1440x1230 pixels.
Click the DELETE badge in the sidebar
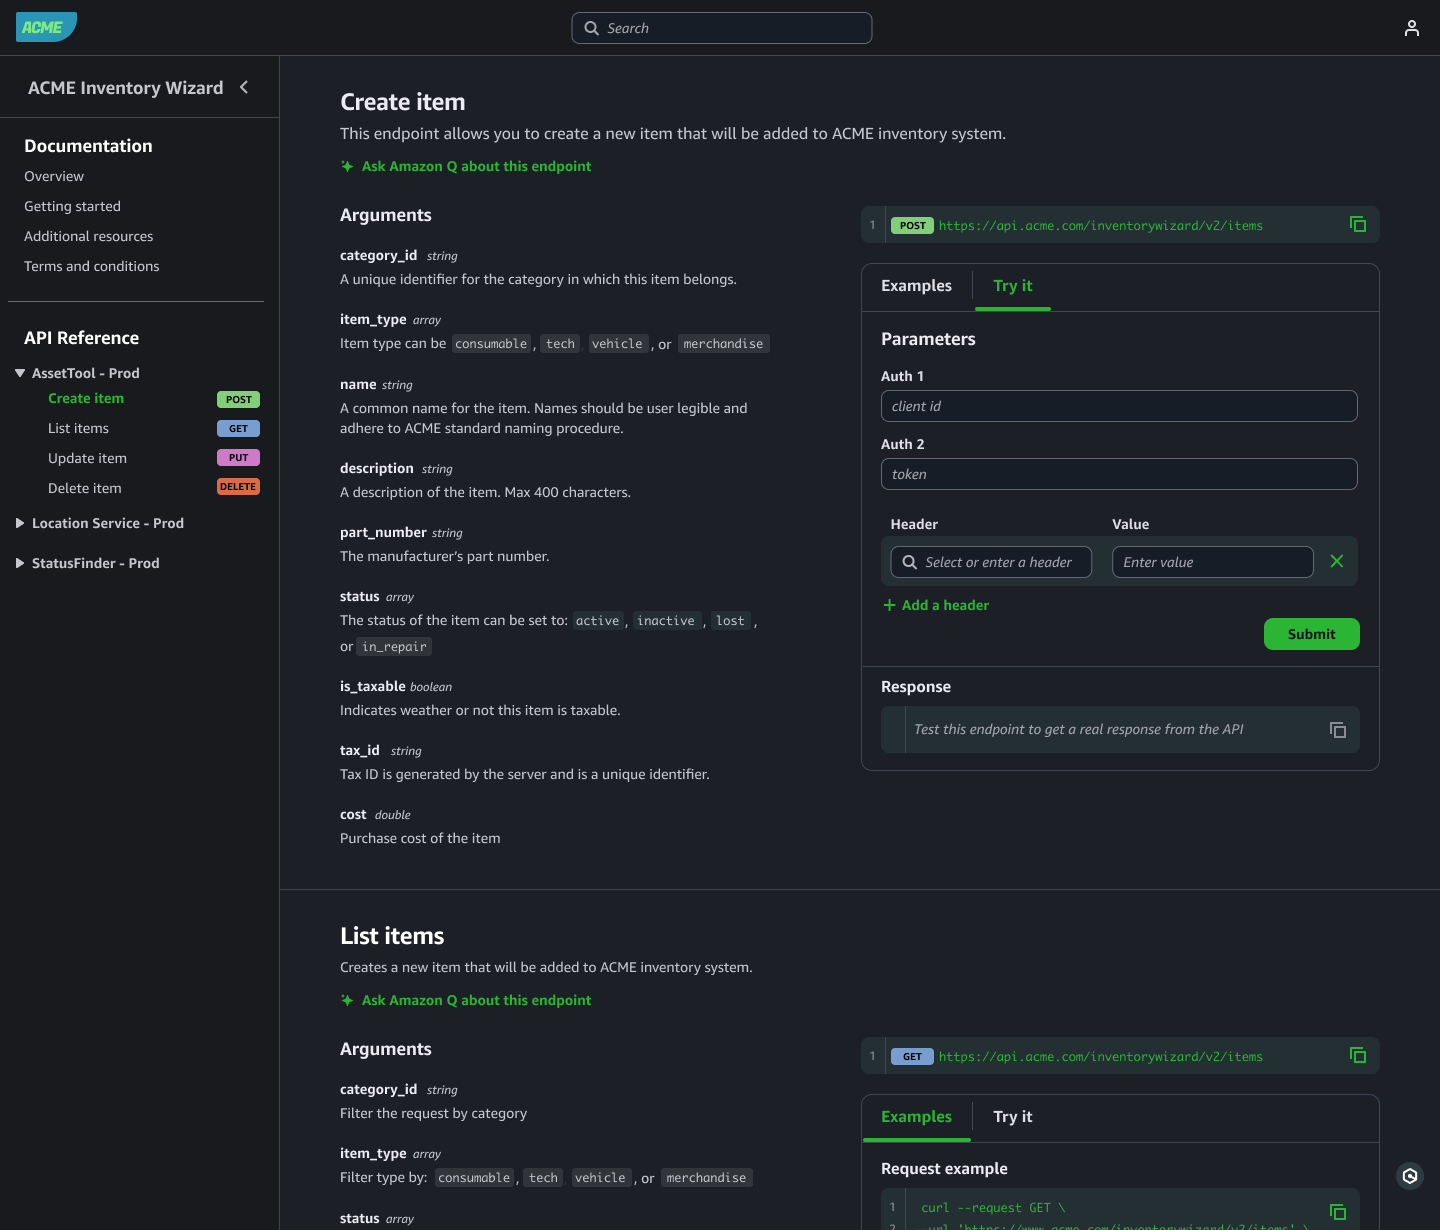[x=238, y=487]
